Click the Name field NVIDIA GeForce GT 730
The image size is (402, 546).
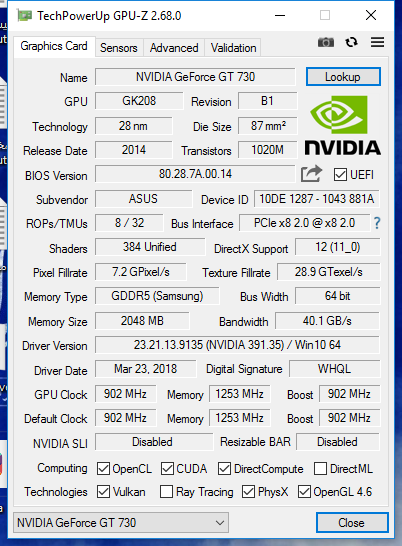(x=195, y=77)
